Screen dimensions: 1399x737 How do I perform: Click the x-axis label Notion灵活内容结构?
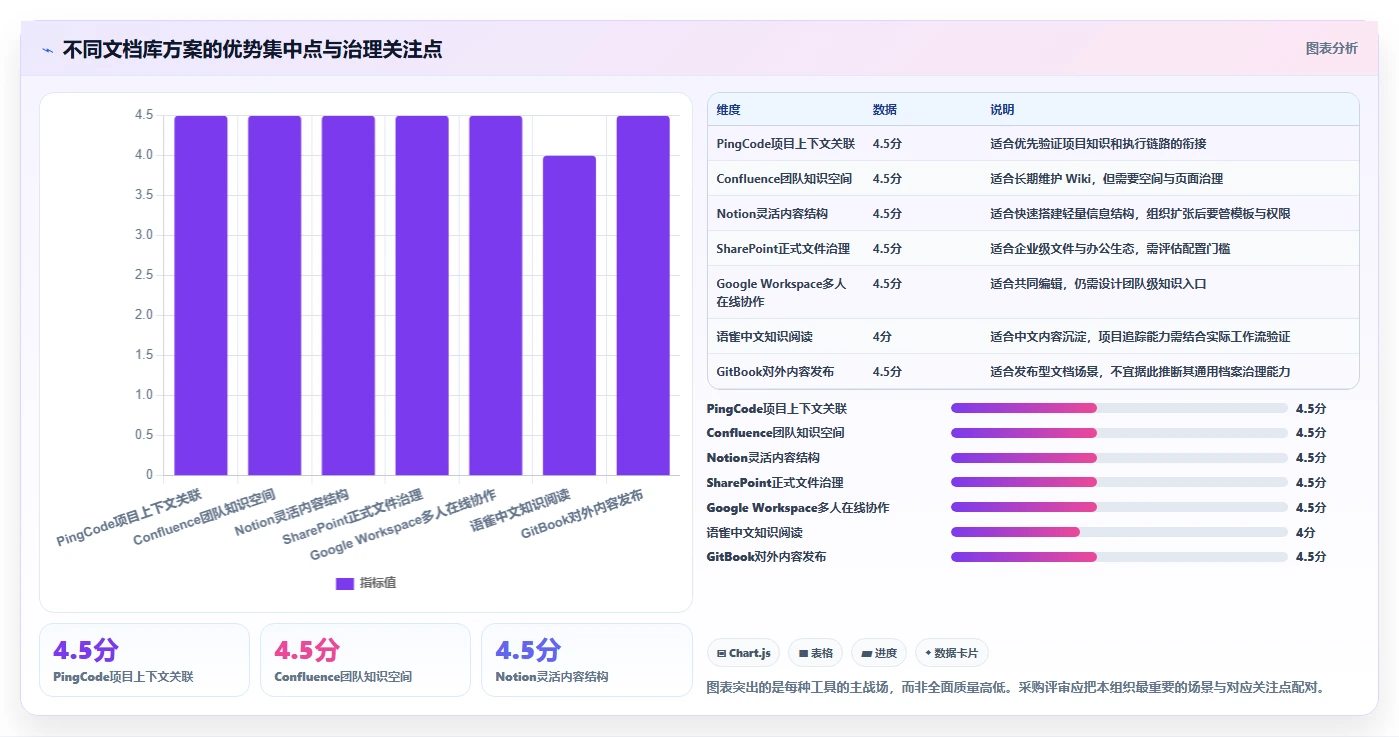point(291,512)
